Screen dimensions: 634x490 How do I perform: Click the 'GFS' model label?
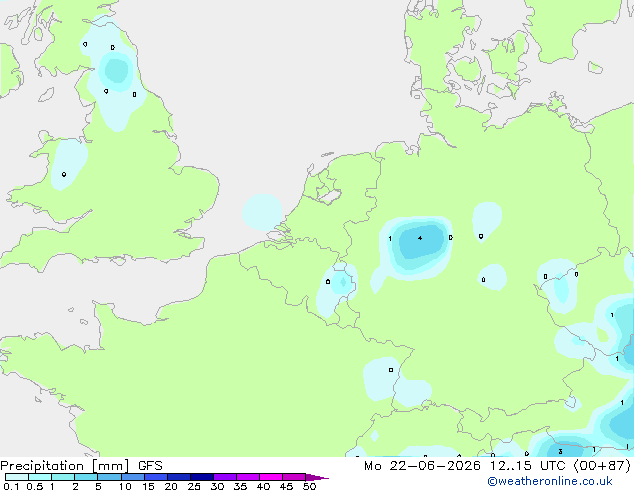[150, 466]
